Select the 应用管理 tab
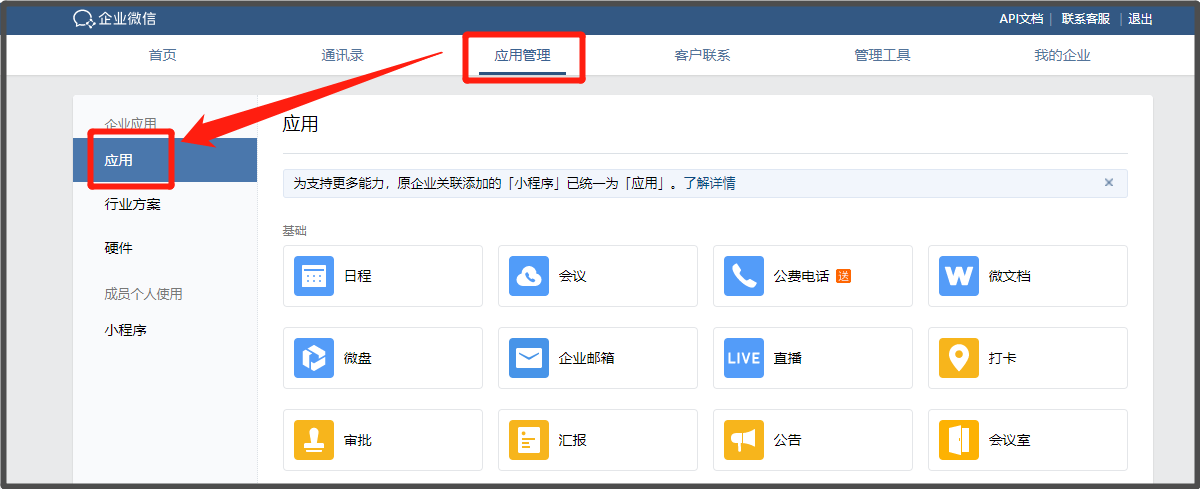 [523, 55]
